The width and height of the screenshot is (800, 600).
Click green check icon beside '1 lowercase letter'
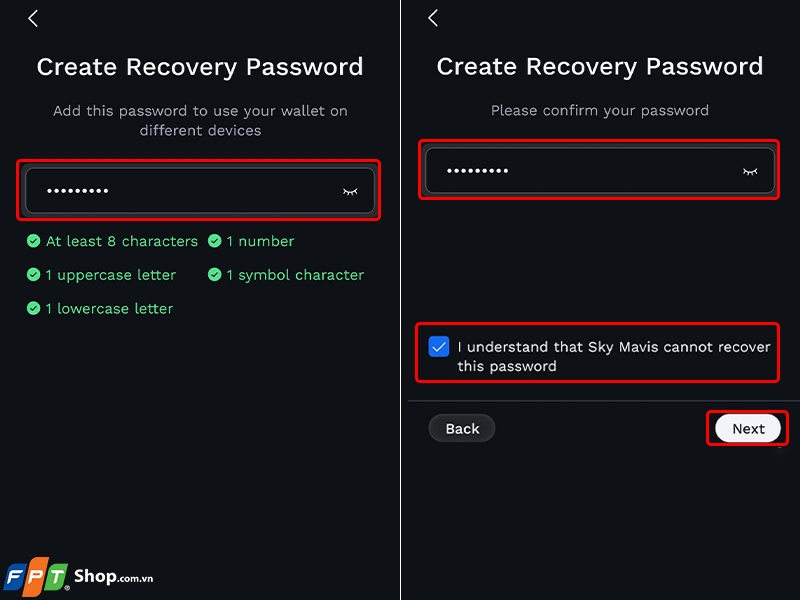pyautogui.click(x=34, y=309)
